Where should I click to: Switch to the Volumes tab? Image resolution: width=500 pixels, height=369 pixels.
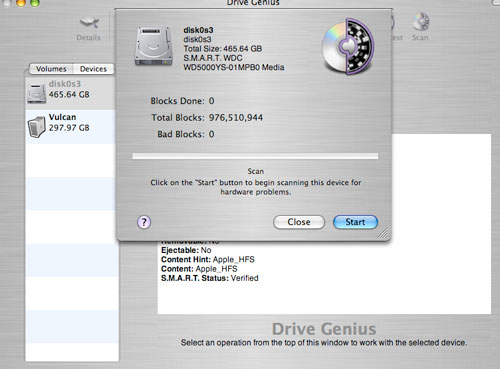(51, 69)
